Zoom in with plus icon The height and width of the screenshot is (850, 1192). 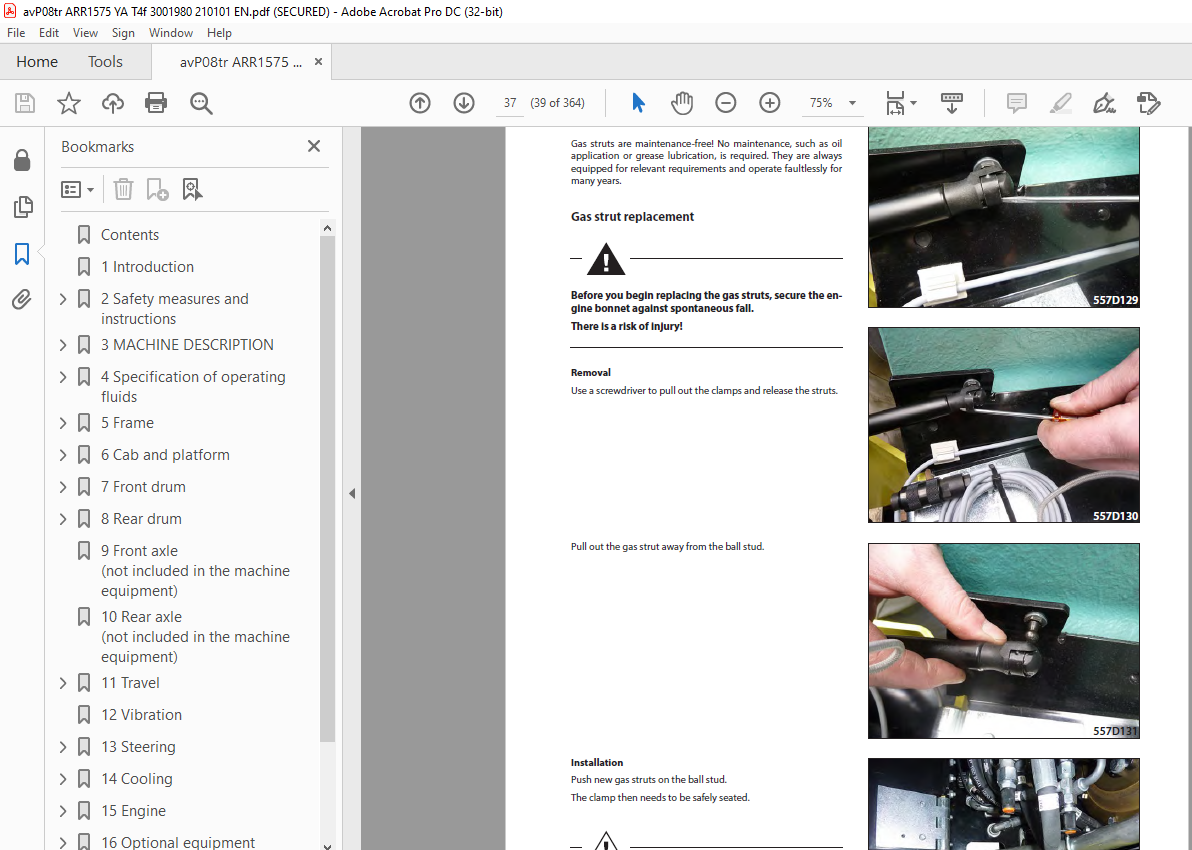pos(769,103)
